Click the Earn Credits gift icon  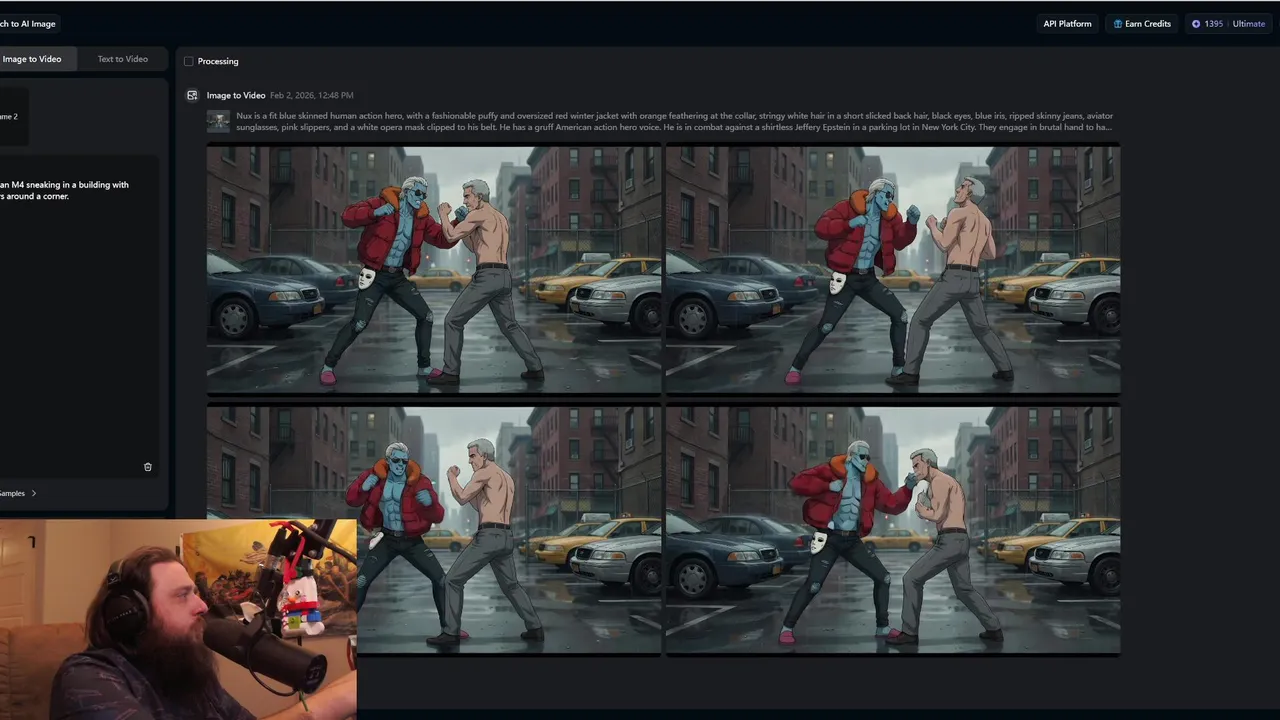pyautogui.click(x=1118, y=24)
